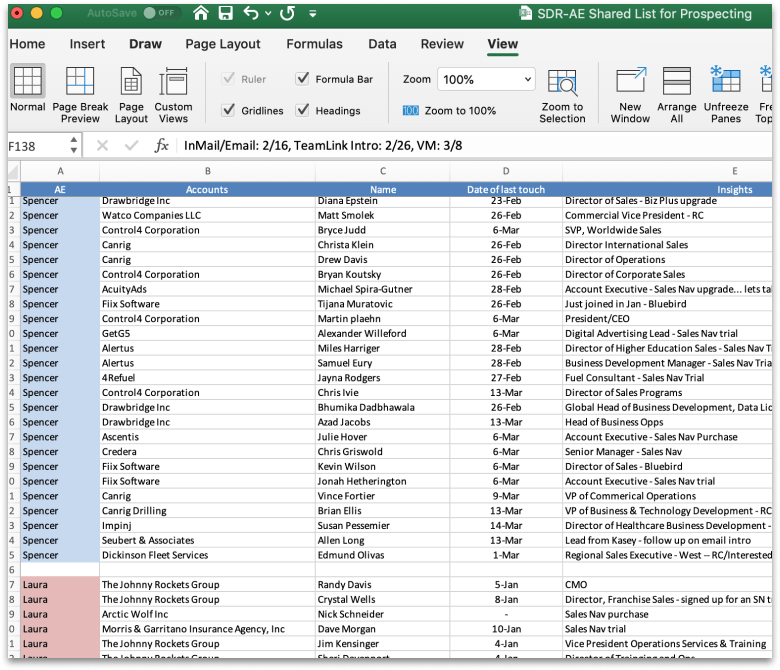Click the Dickinson Fleet Services cell
The image size is (780, 670).
[x=207, y=555]
